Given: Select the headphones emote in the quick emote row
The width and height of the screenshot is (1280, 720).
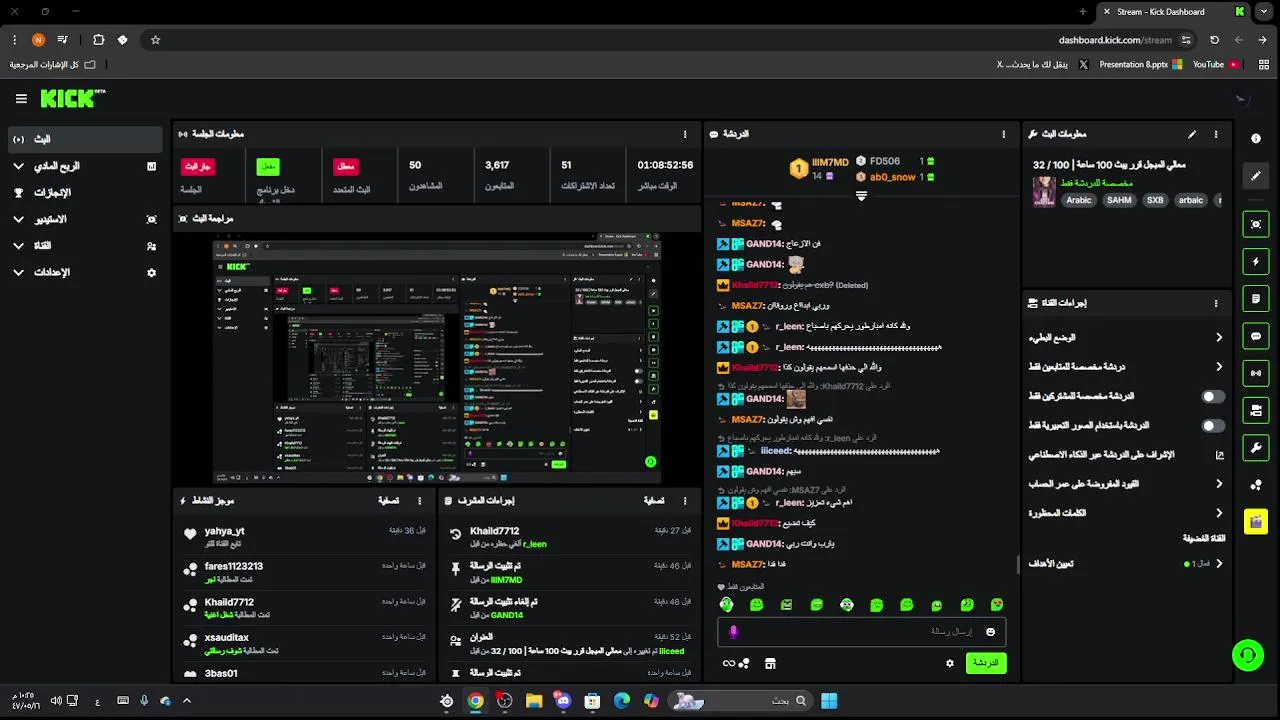Looking at the screenshot, I should 727,605.
